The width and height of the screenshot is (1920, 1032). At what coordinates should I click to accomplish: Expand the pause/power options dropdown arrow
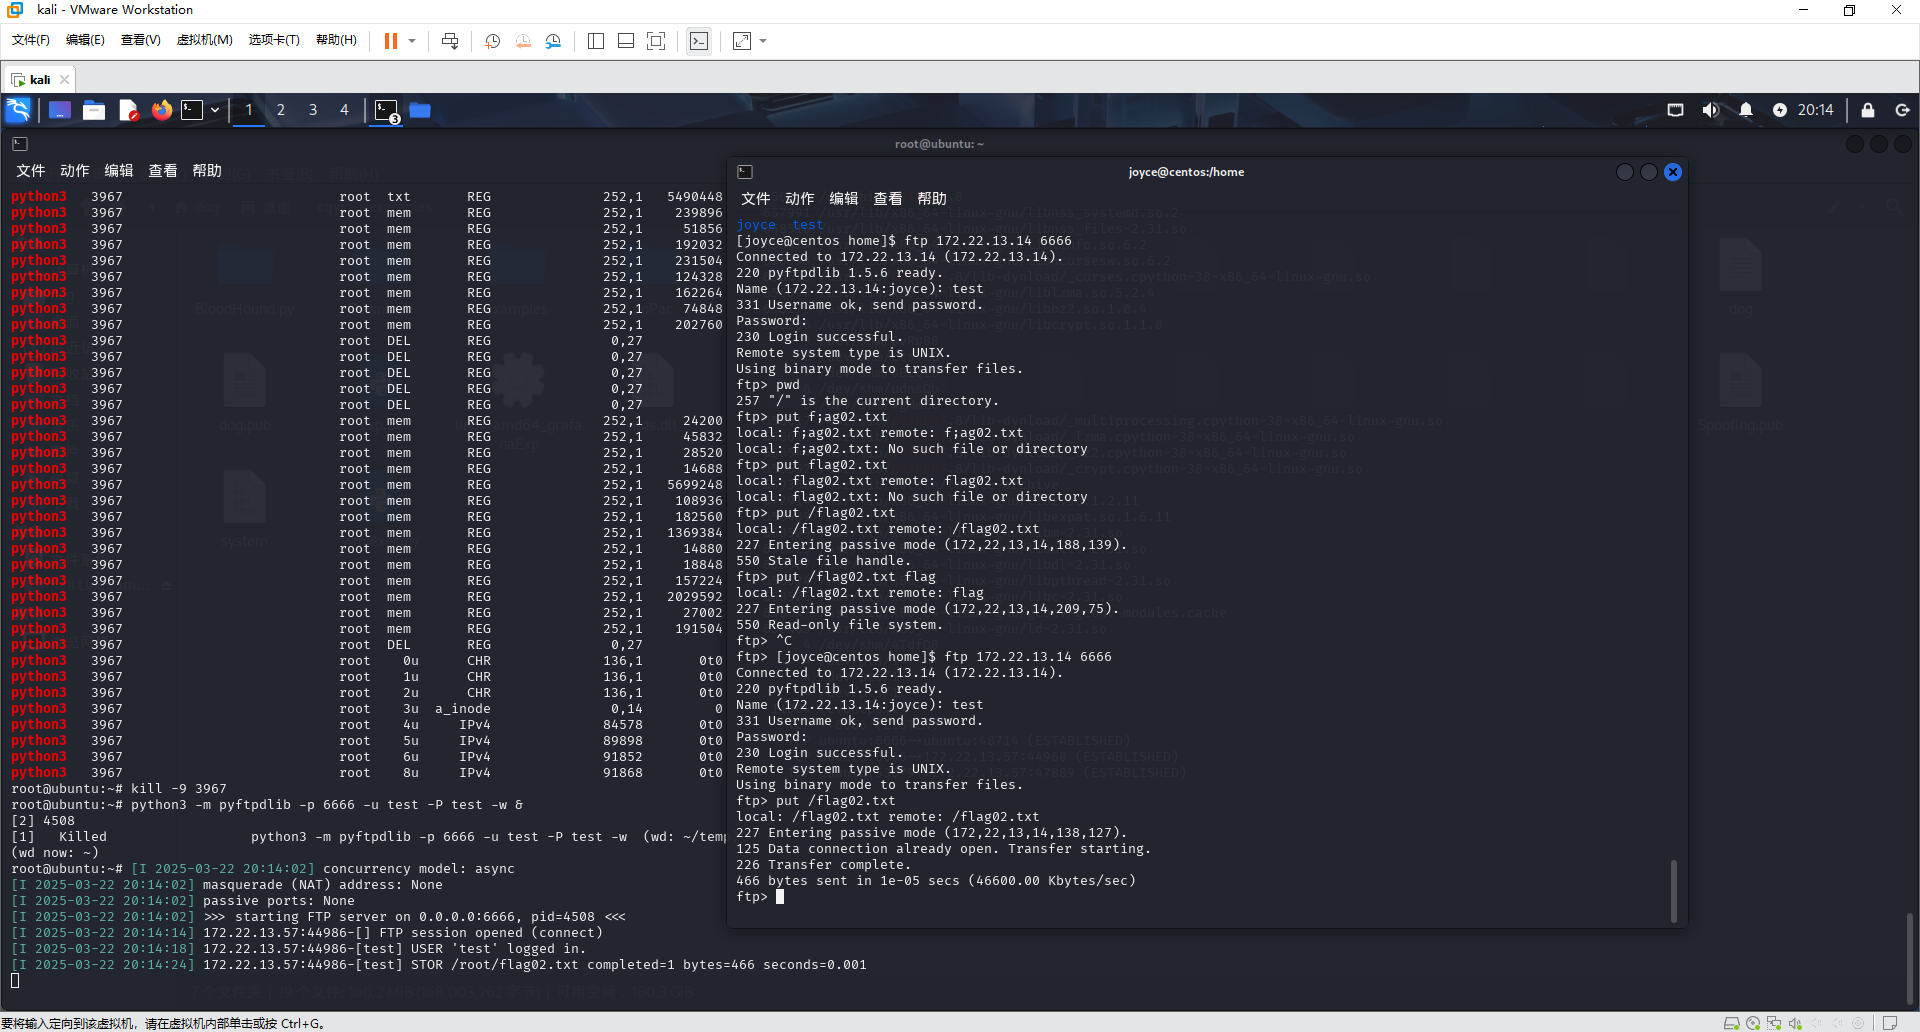(412, 41)
